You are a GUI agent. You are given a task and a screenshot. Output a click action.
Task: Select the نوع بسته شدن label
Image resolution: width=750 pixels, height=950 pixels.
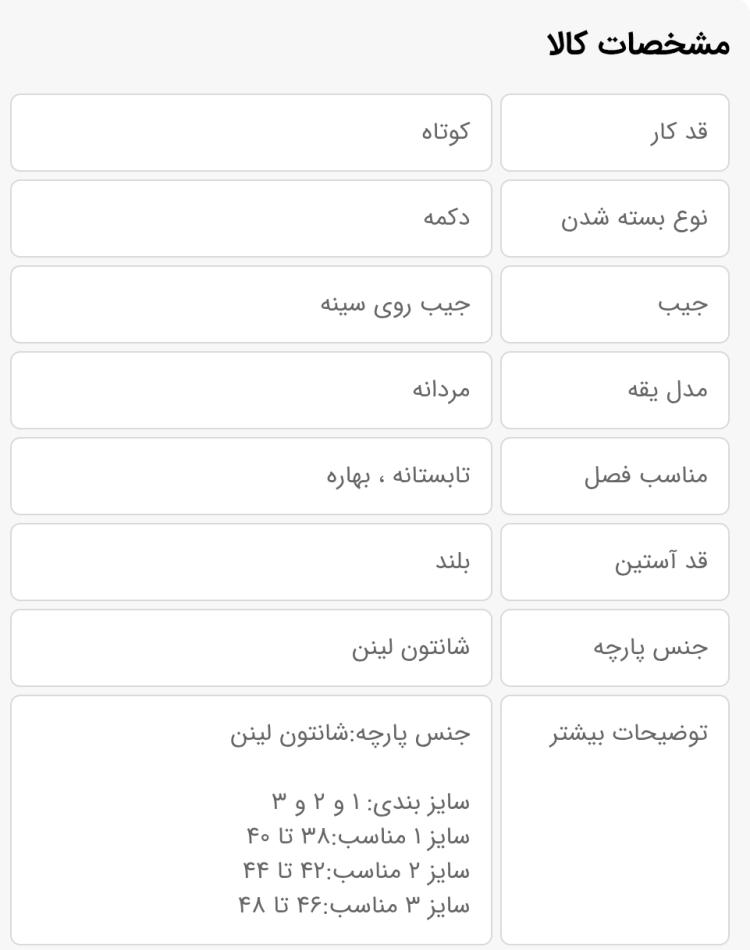click(x=634, y=219)
